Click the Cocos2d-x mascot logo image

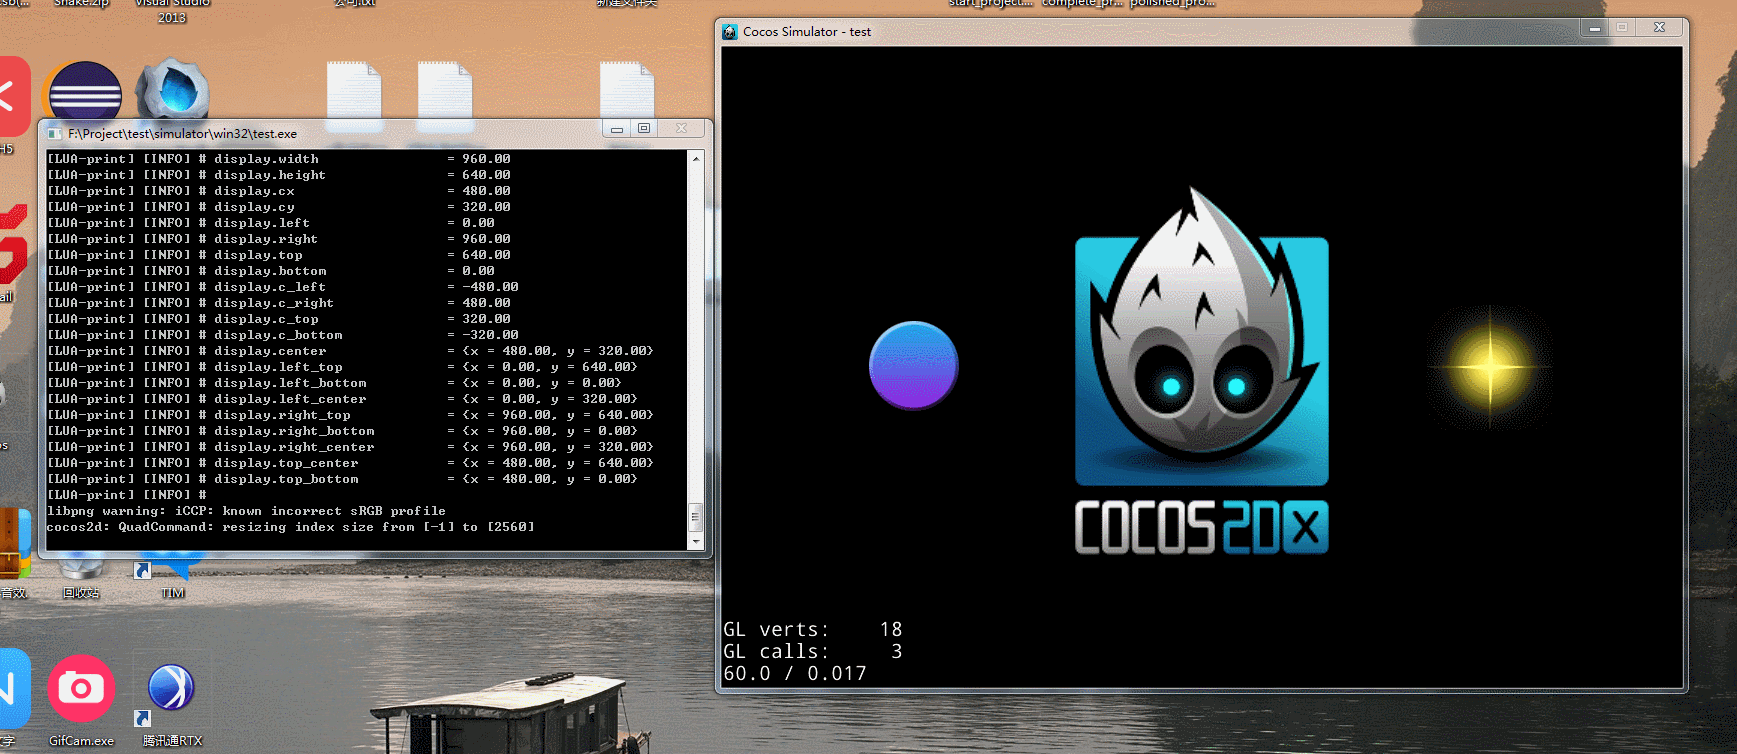pos(1202,336)
